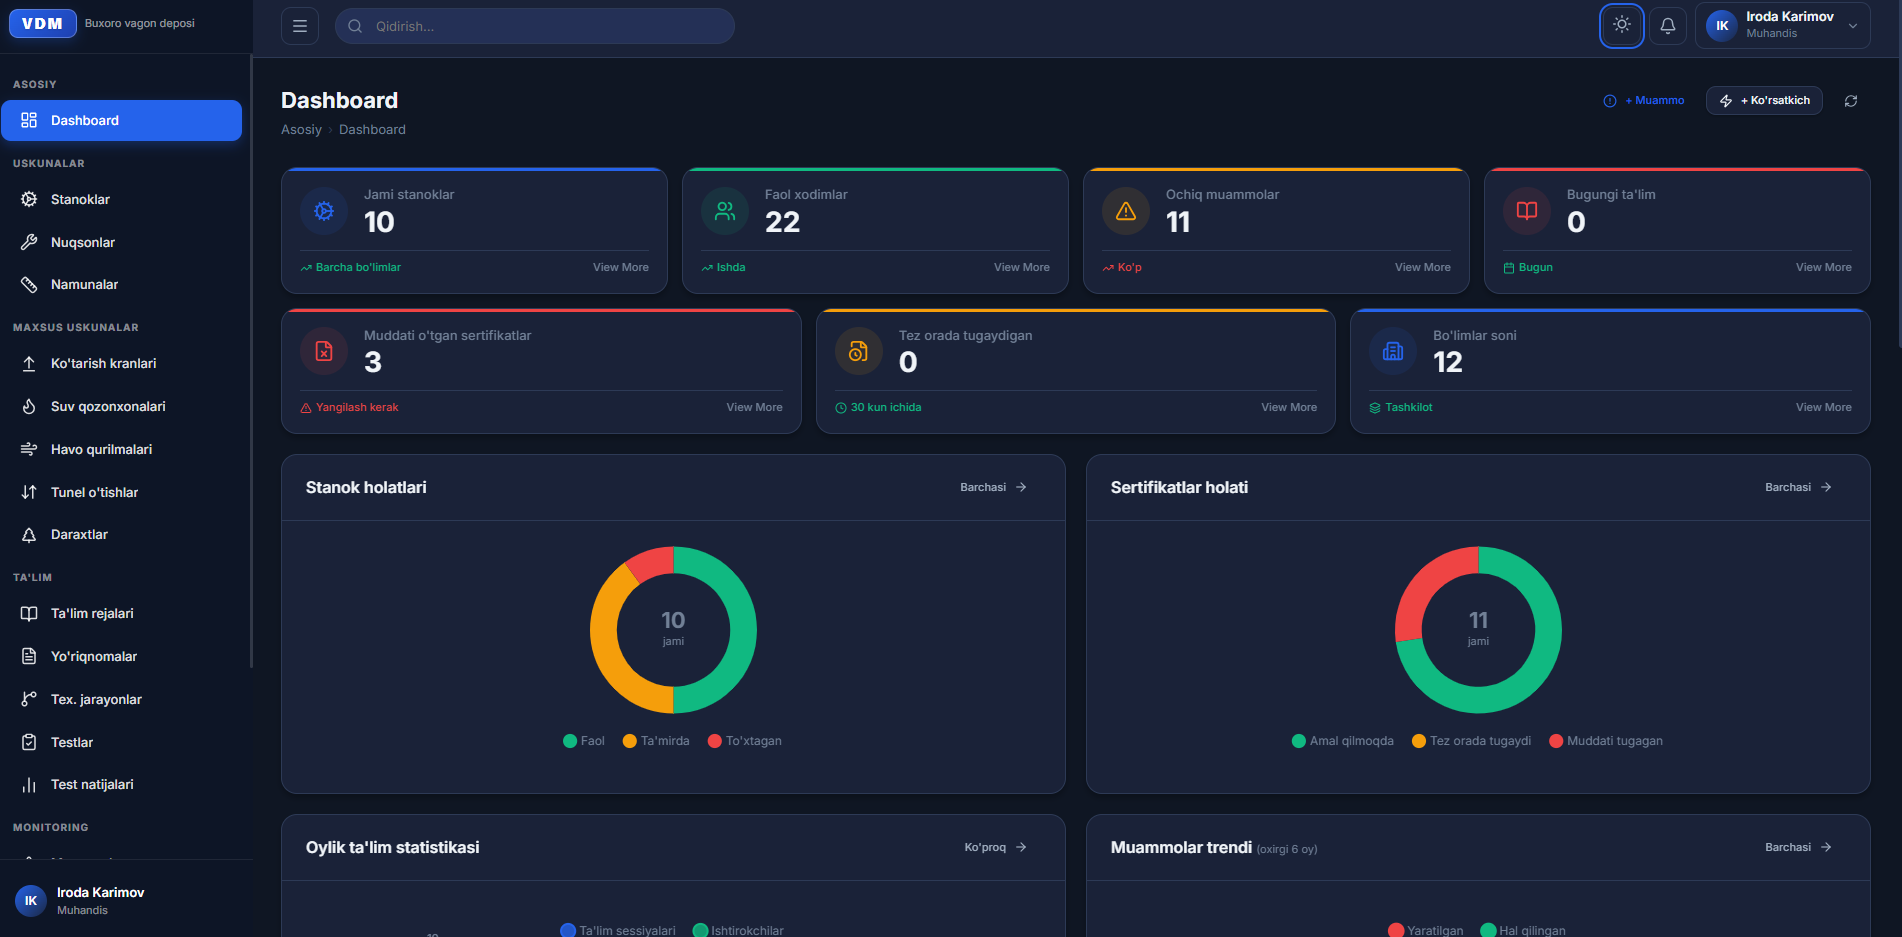Click the Havo qurilmalari wind icon
This screenshot has width=1902, height=937.
(x=29, y=449)
